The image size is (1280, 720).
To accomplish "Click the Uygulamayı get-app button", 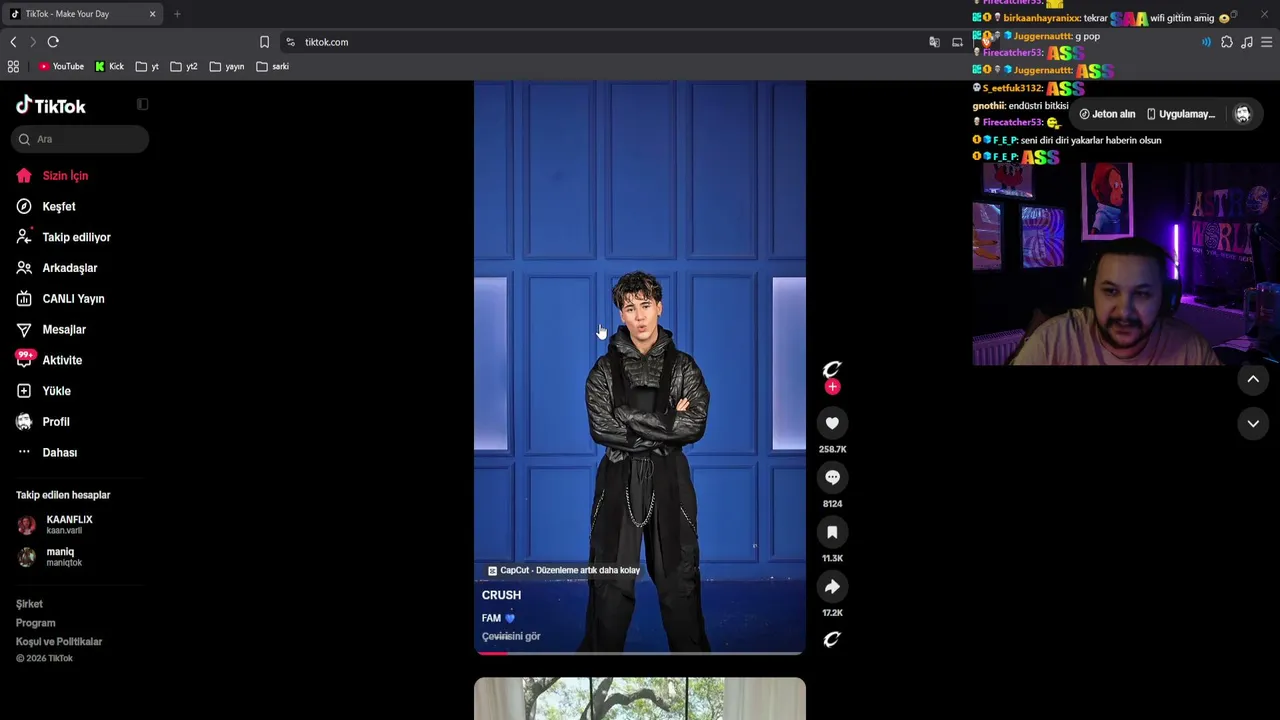I will pyautogui.click(x=1181, y=114).
